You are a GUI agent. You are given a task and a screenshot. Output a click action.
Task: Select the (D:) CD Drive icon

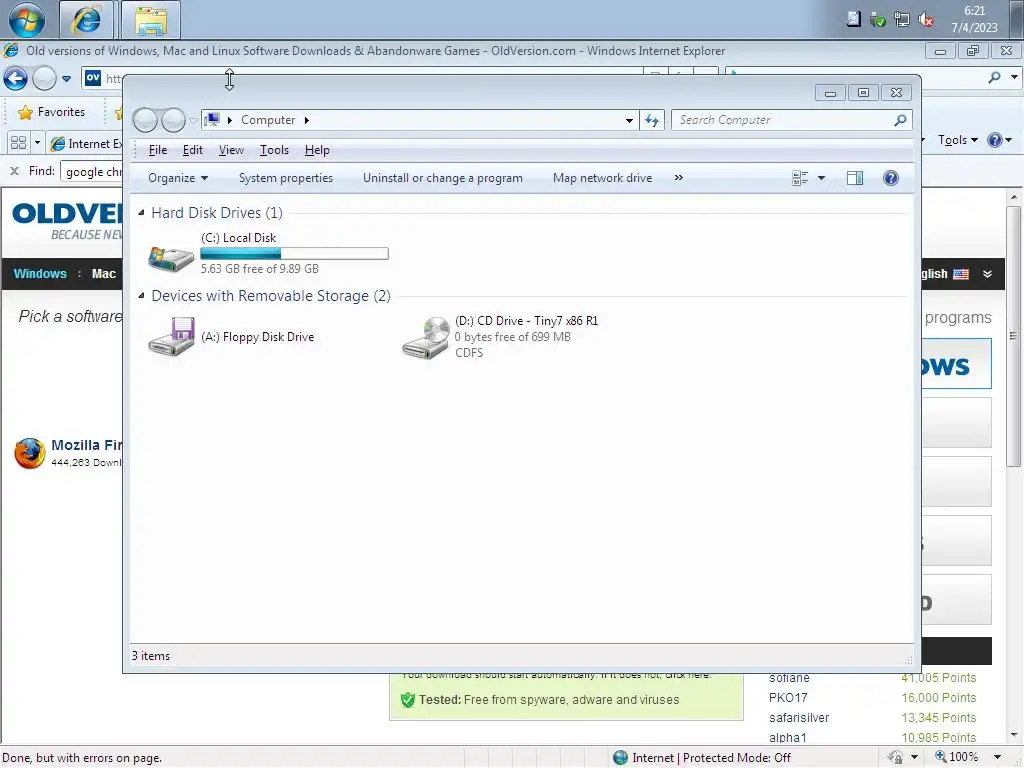(425, 337)
